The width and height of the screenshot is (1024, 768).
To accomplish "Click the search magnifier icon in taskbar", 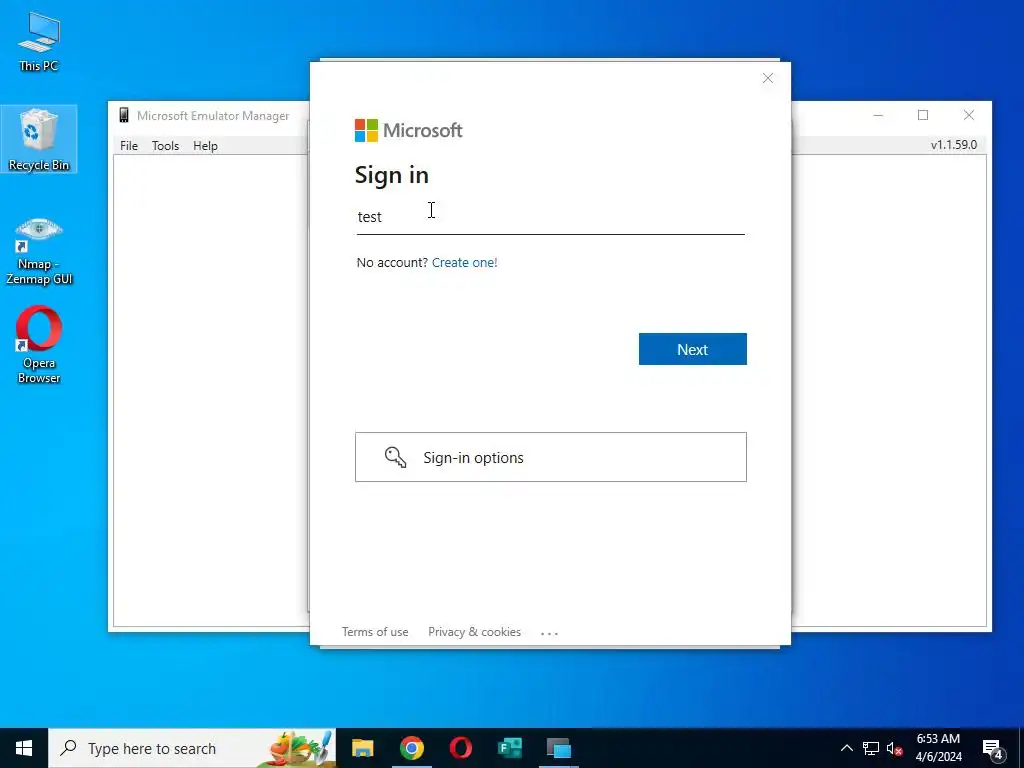I will [x=68, y=748].
